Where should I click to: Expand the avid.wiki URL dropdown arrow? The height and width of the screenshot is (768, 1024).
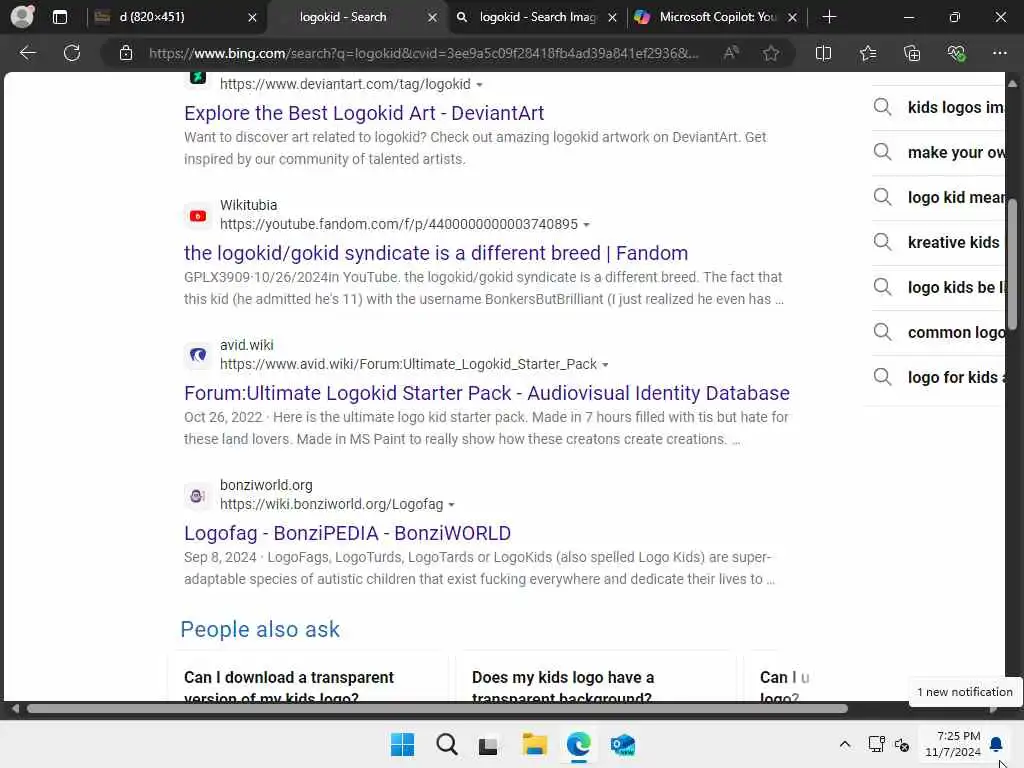(605, 365)
